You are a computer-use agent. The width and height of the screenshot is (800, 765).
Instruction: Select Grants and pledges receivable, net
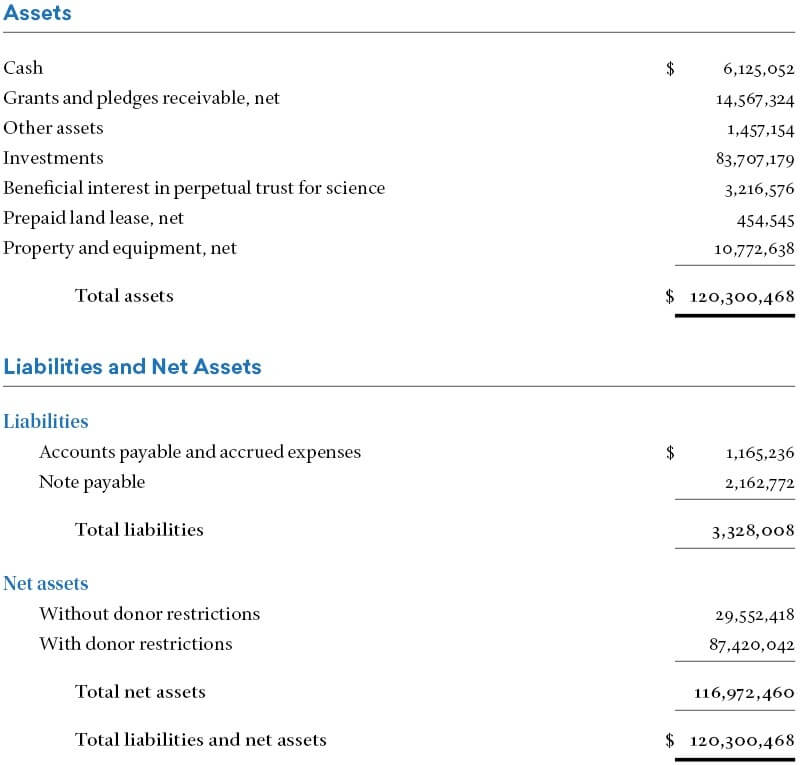point(141,98)
